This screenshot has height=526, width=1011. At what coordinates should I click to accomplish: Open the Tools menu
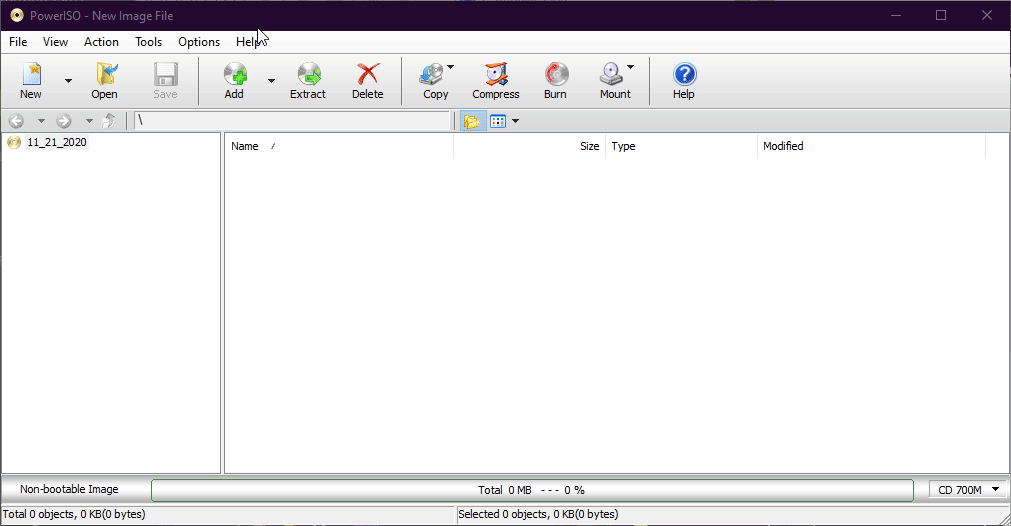[149, 42]
